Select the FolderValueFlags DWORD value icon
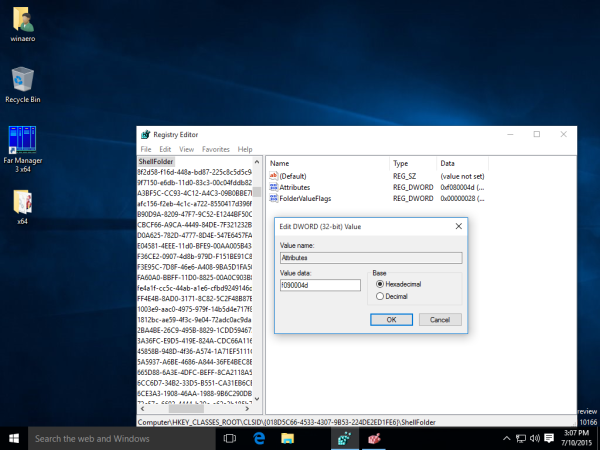Image resolution: width=600 pixels, height=450 pixels. (273, 198)
